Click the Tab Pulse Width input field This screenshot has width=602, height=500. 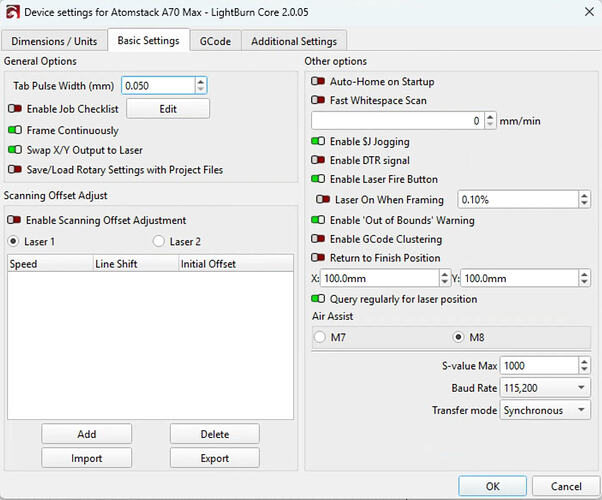point(158,85)
